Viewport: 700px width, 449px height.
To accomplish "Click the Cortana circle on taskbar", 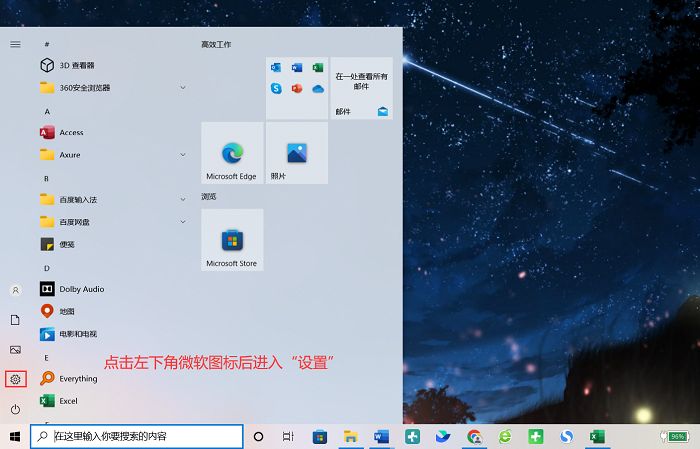I will click(258, 437).
